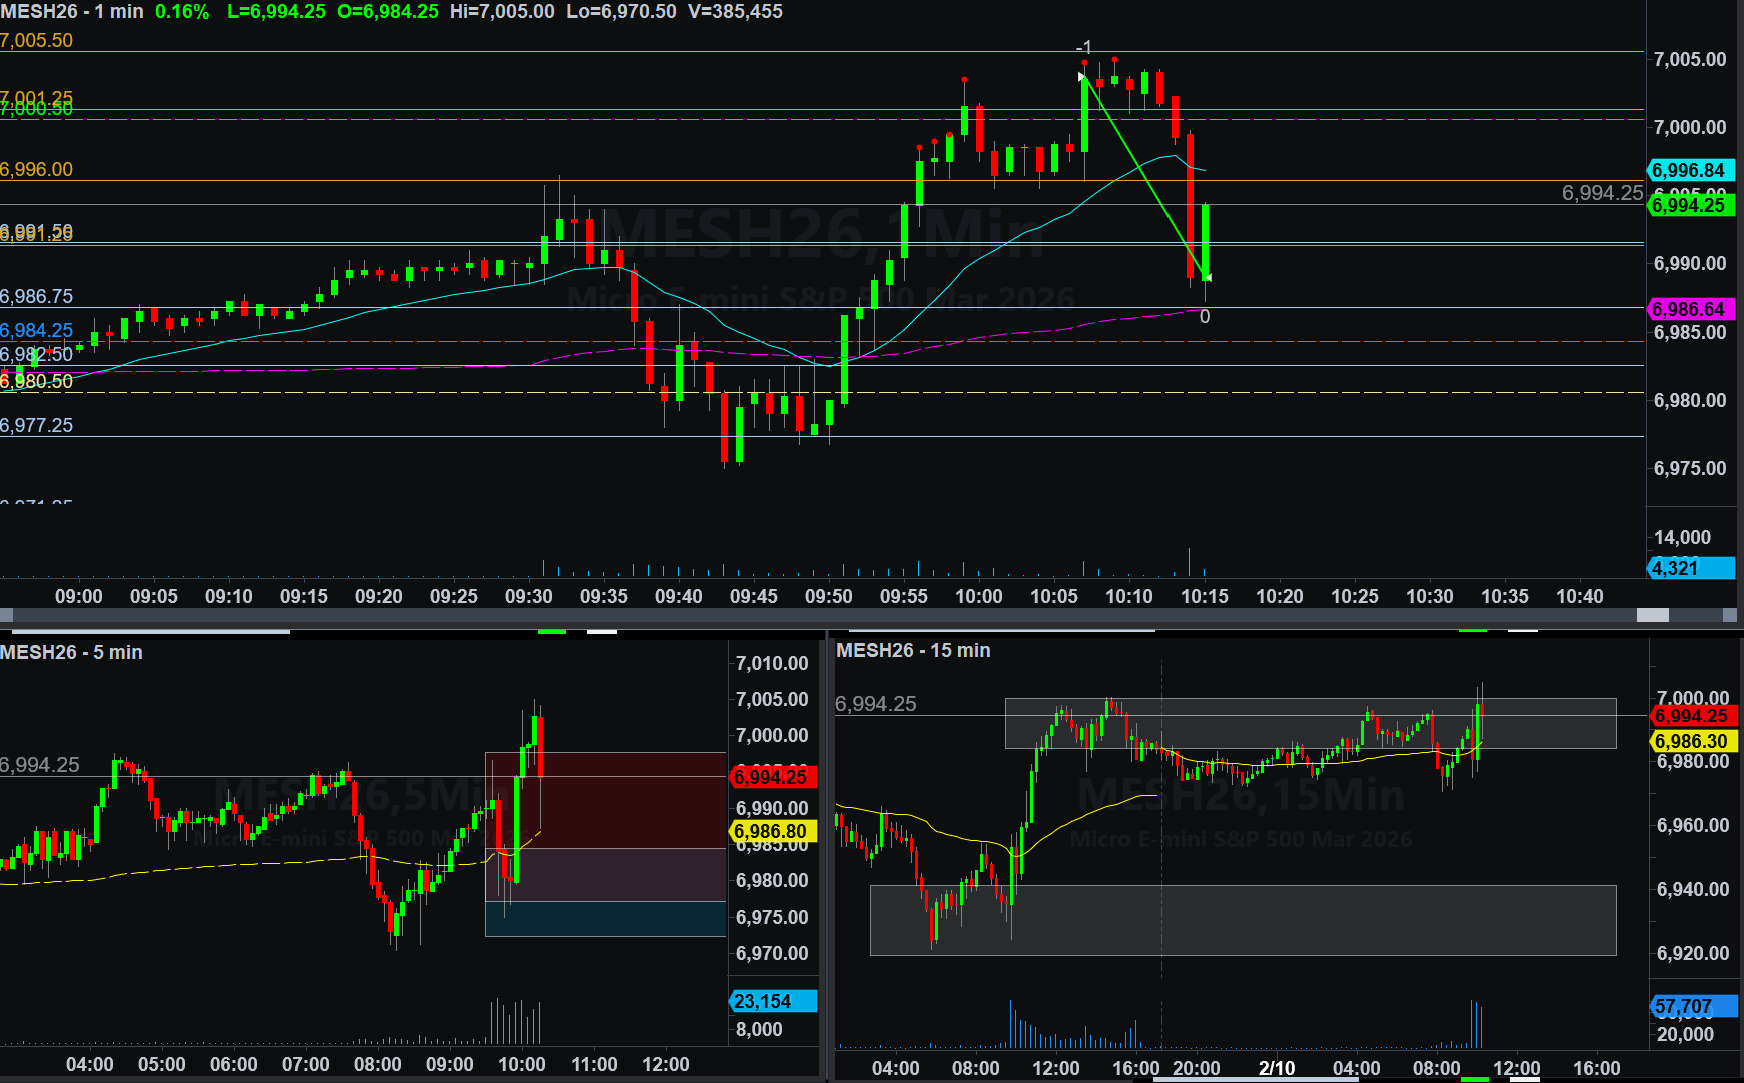Click the green 6,994.25 last price tag
The width and height of the screenshot is (1744, 1083).
(x=1689, y=205)
